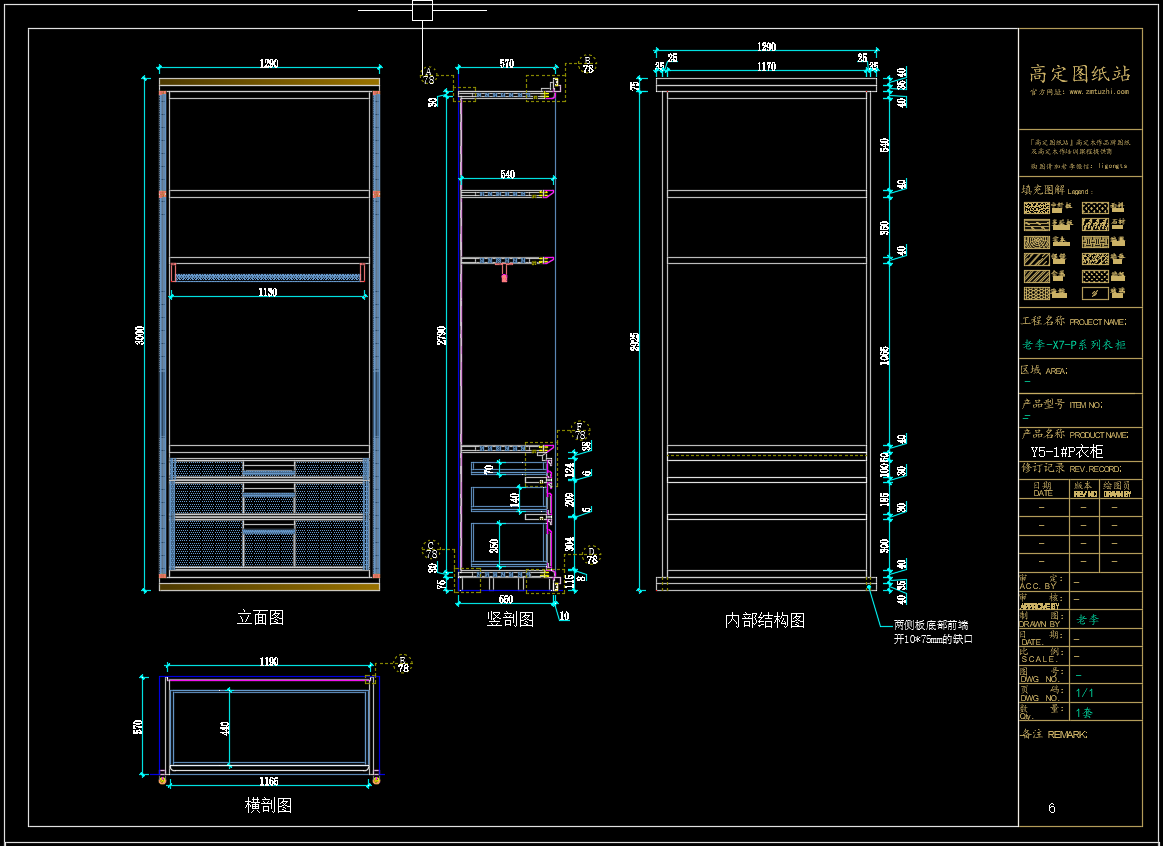Click the 高定图纸站 title block heading
The width and height of the screenshot is (1163, 846).
(1080, 73)
